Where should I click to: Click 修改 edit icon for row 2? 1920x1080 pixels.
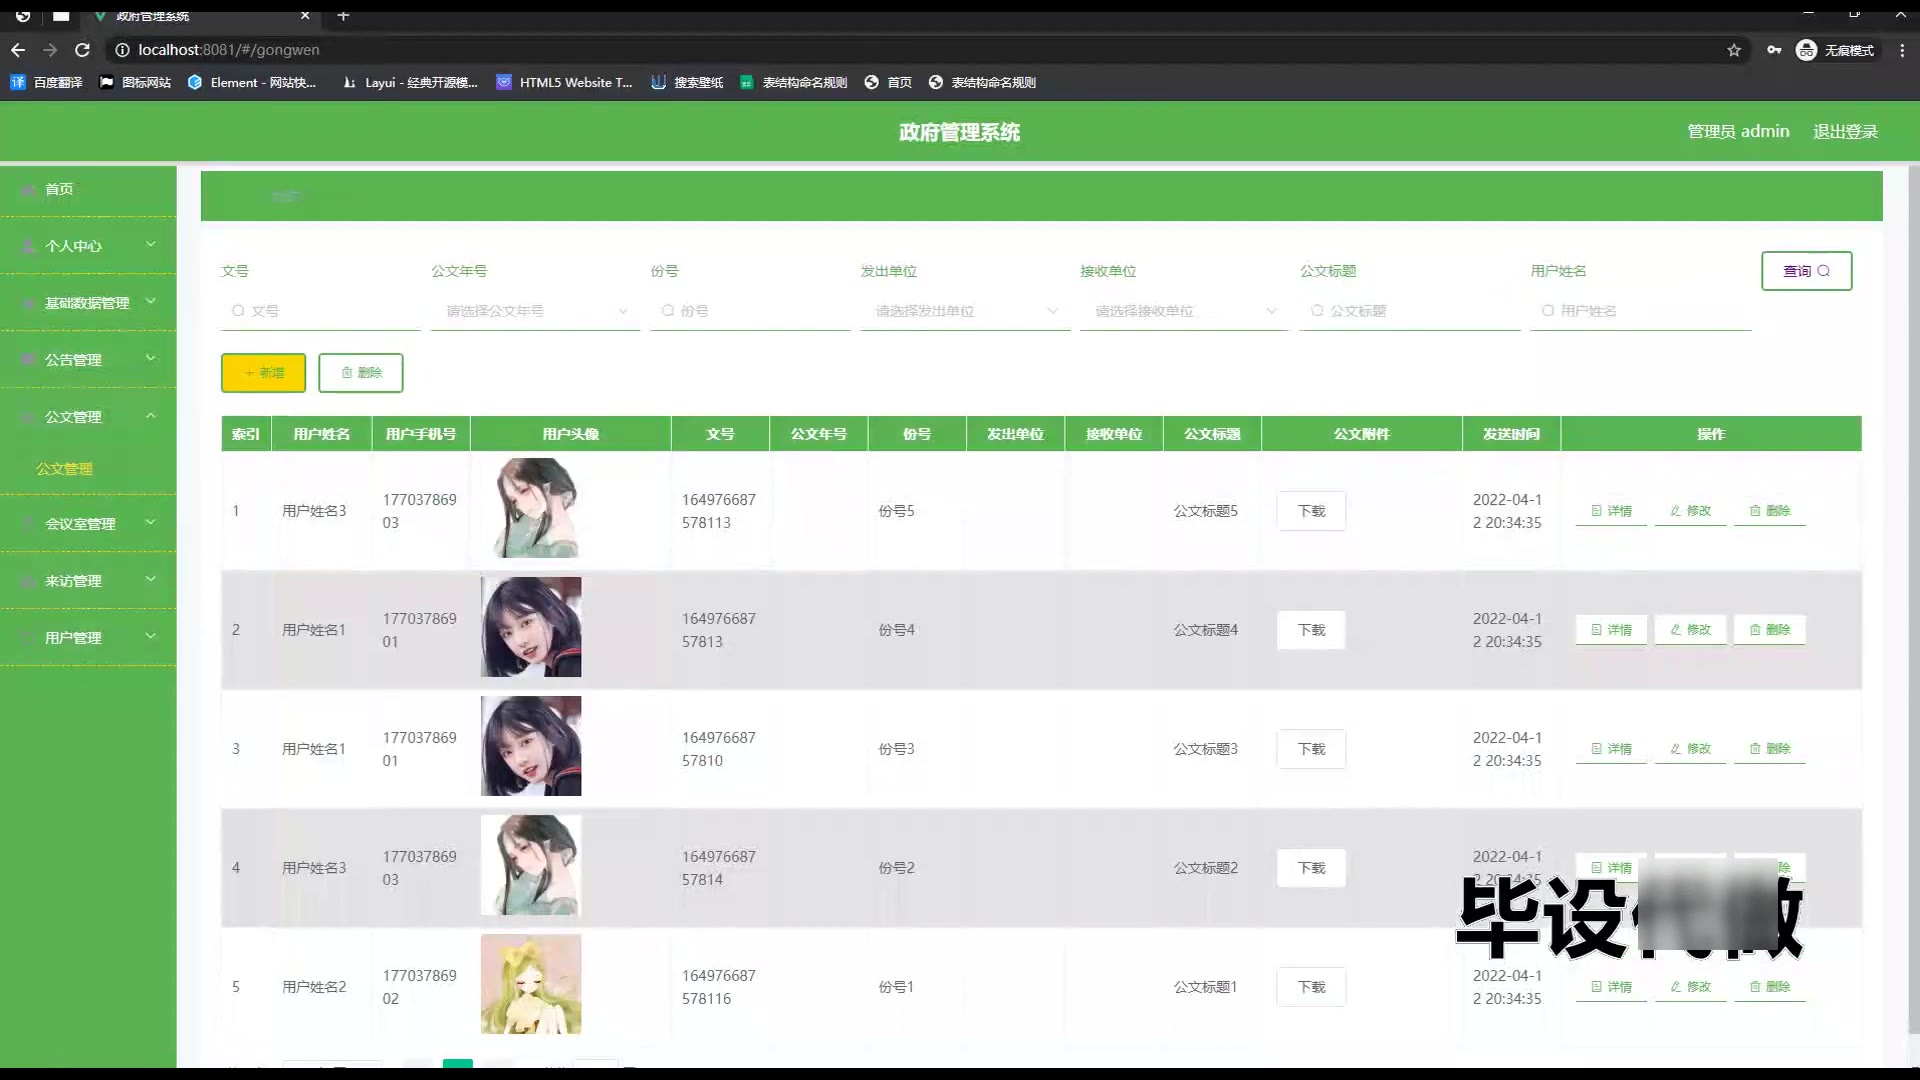click(1690, 630)
